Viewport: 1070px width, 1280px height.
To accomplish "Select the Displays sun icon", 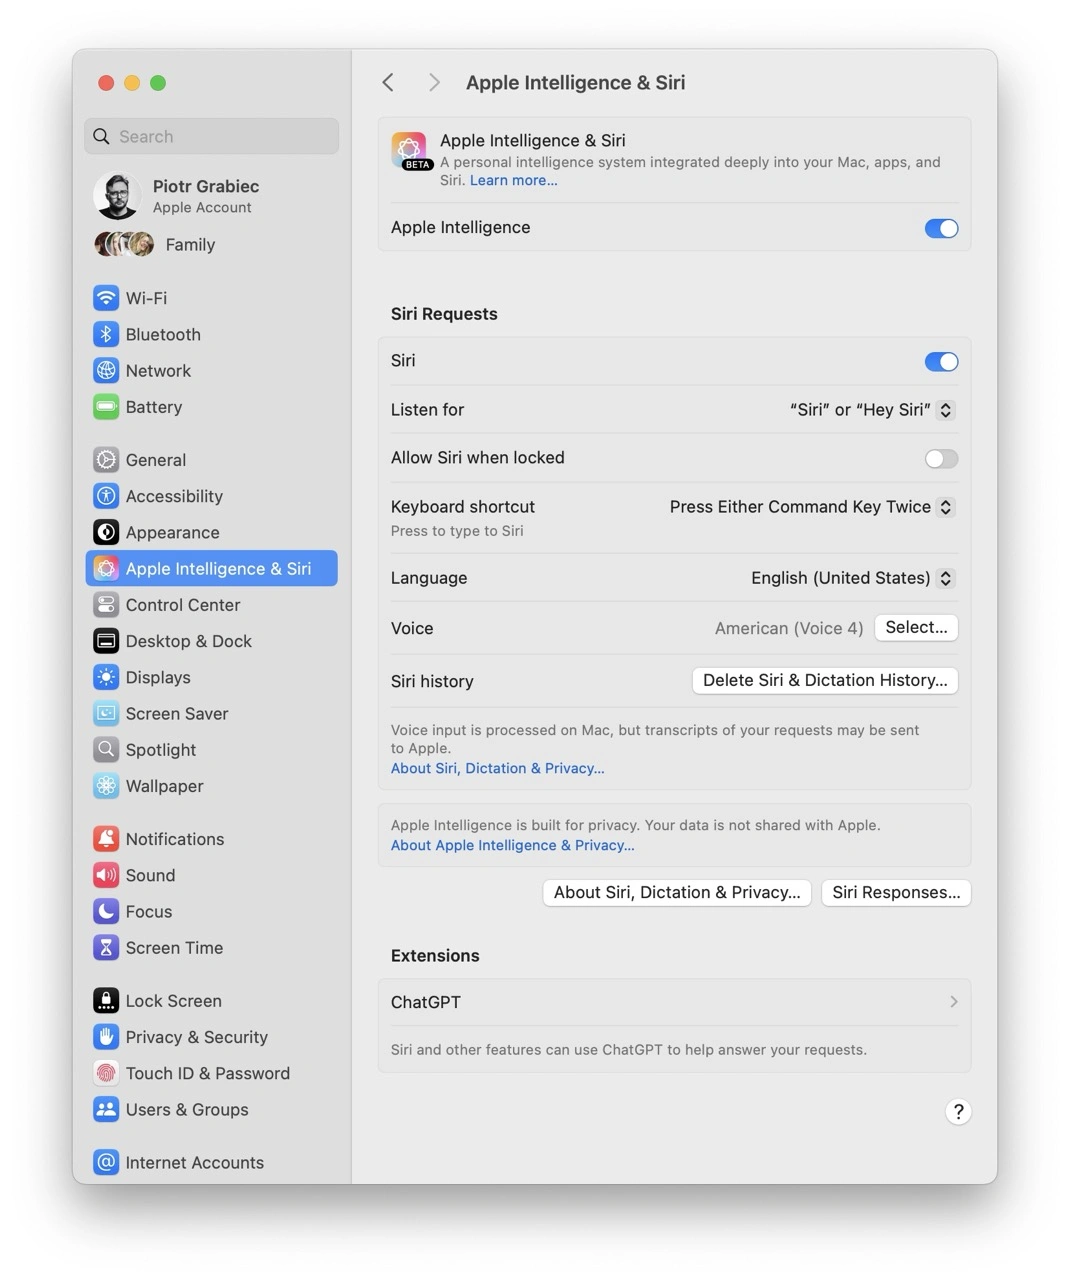I will point(106,677).
